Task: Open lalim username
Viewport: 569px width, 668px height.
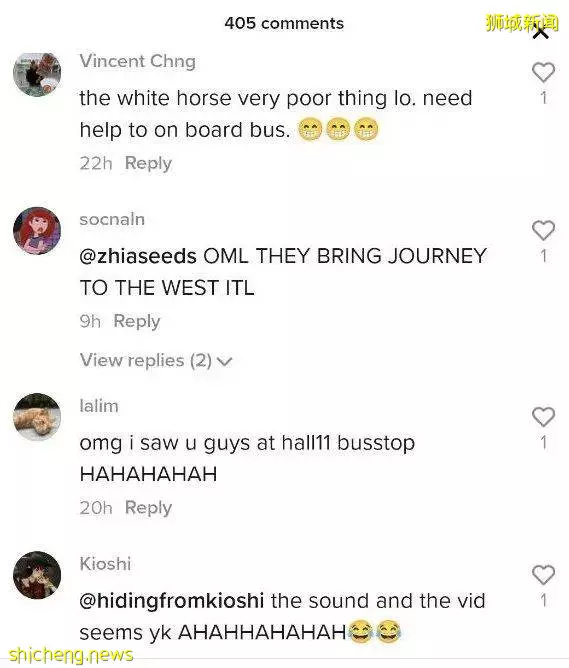Action: point(99,406)
